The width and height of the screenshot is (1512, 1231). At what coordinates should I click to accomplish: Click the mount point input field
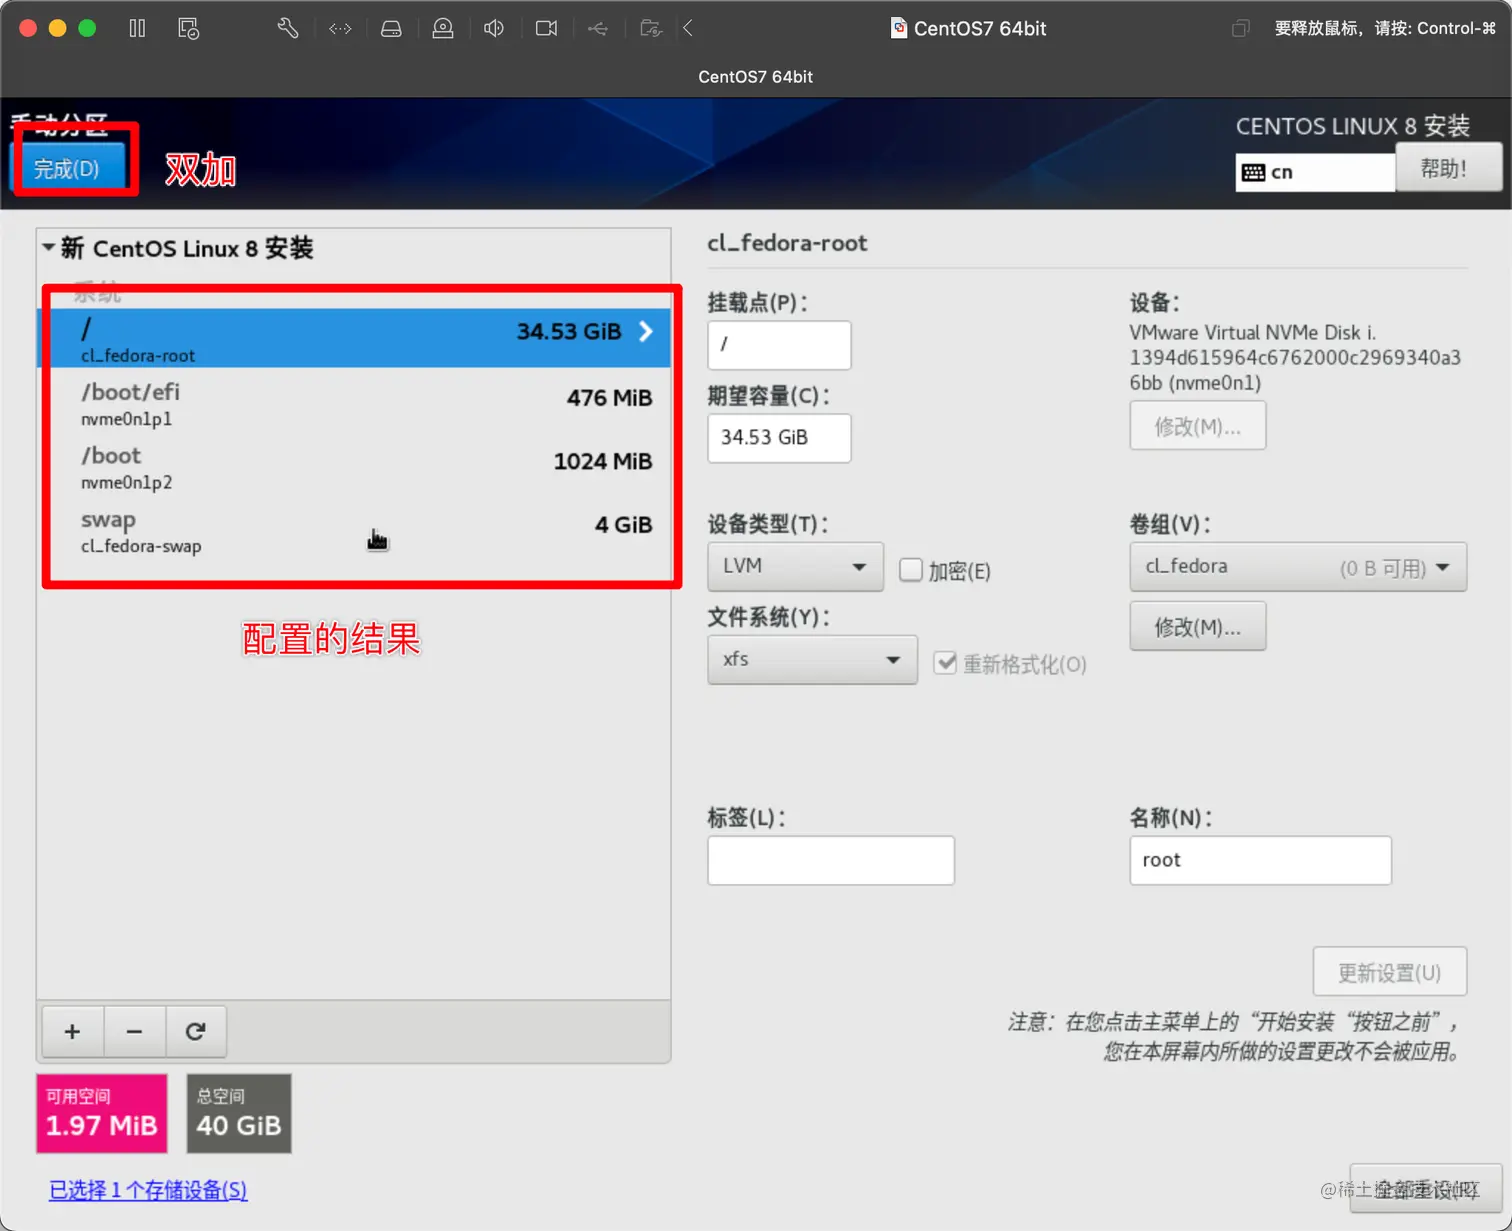click(x=779, y=345)
